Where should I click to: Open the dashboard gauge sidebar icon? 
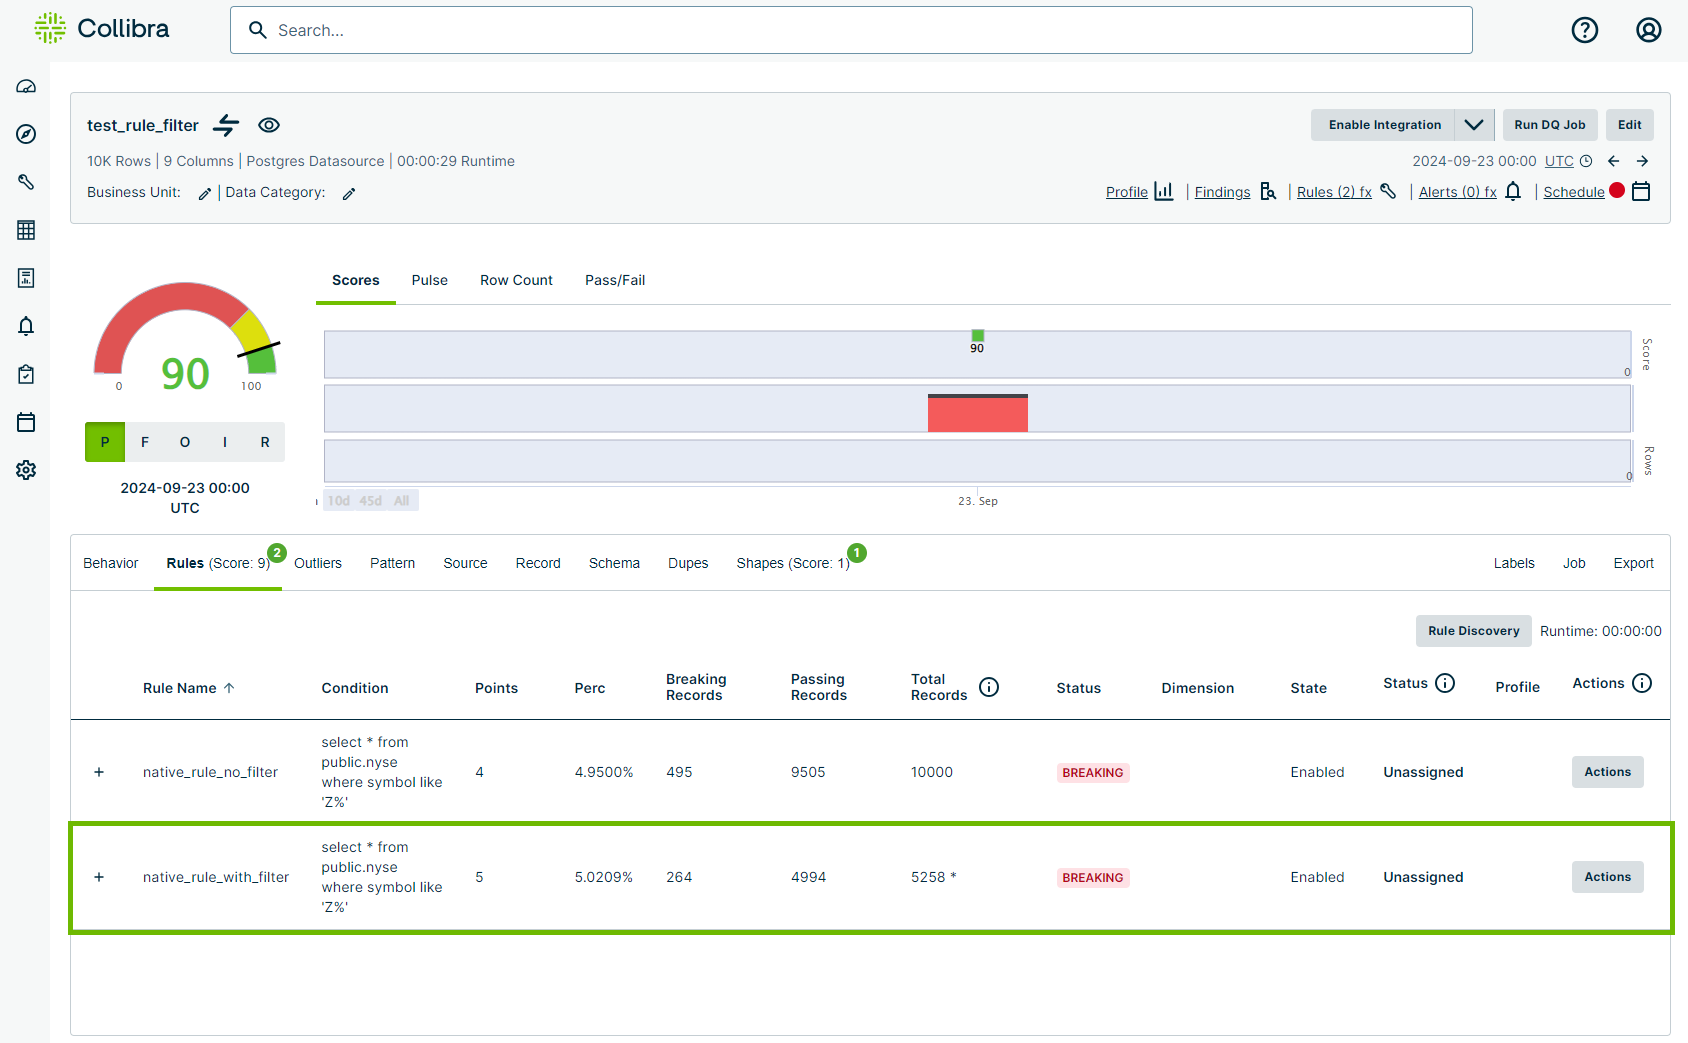(x=26, y=87)
